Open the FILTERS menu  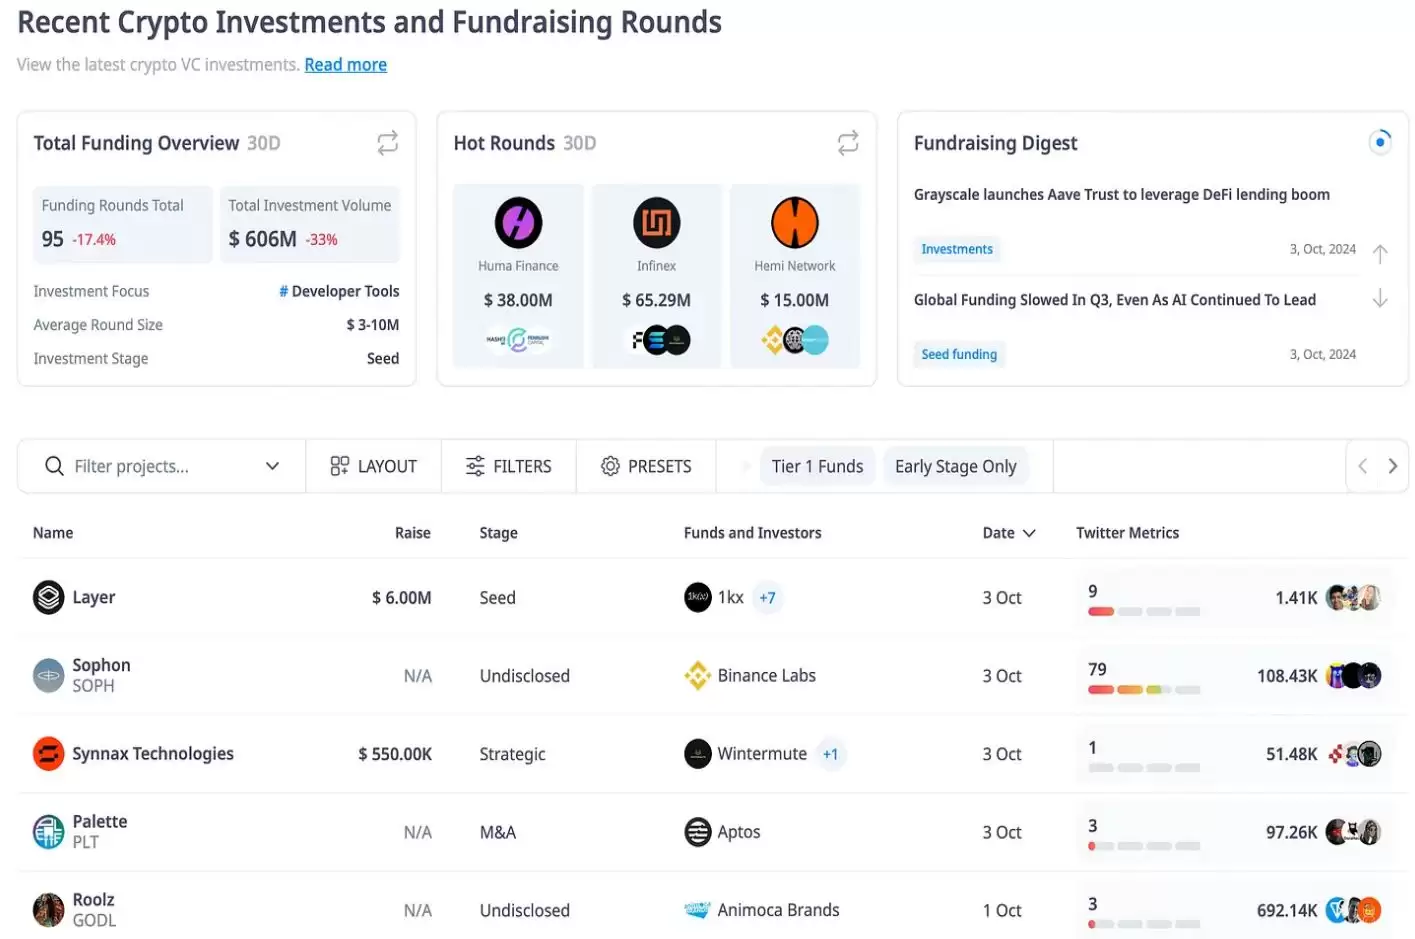click(508, 466)
